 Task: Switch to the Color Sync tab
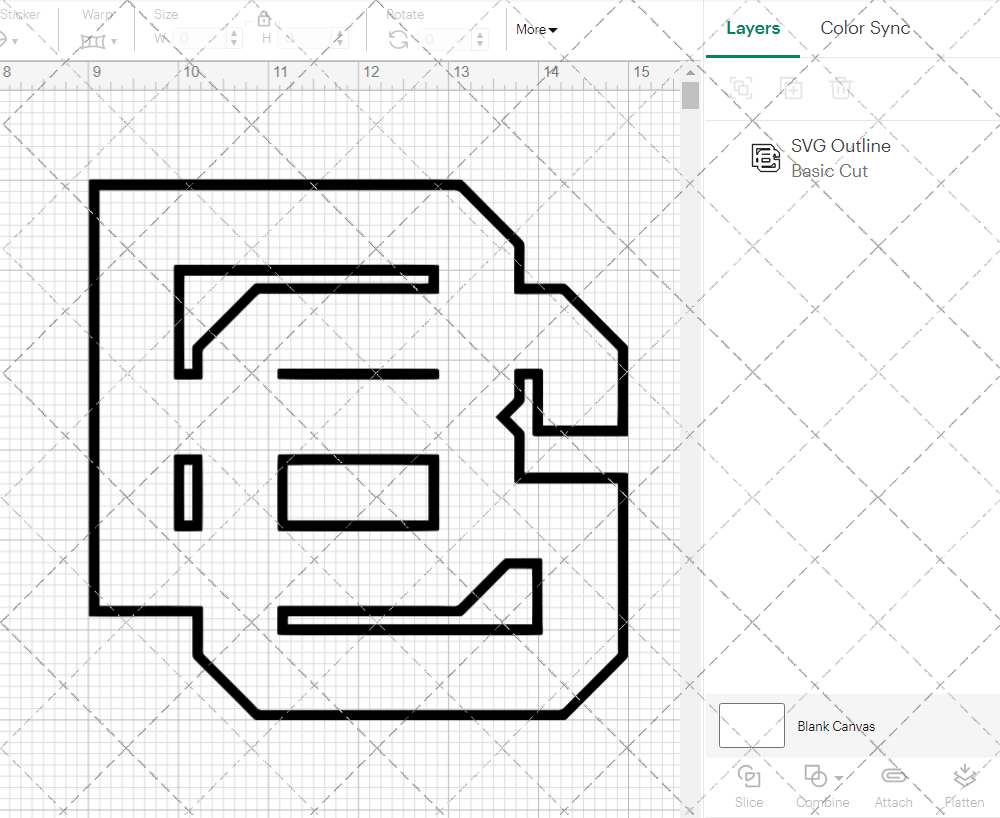(865, 28)
